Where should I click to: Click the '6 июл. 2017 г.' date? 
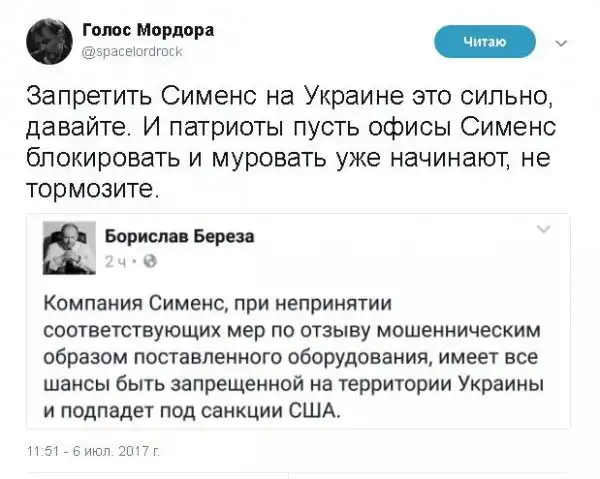(x=112, y=454)
